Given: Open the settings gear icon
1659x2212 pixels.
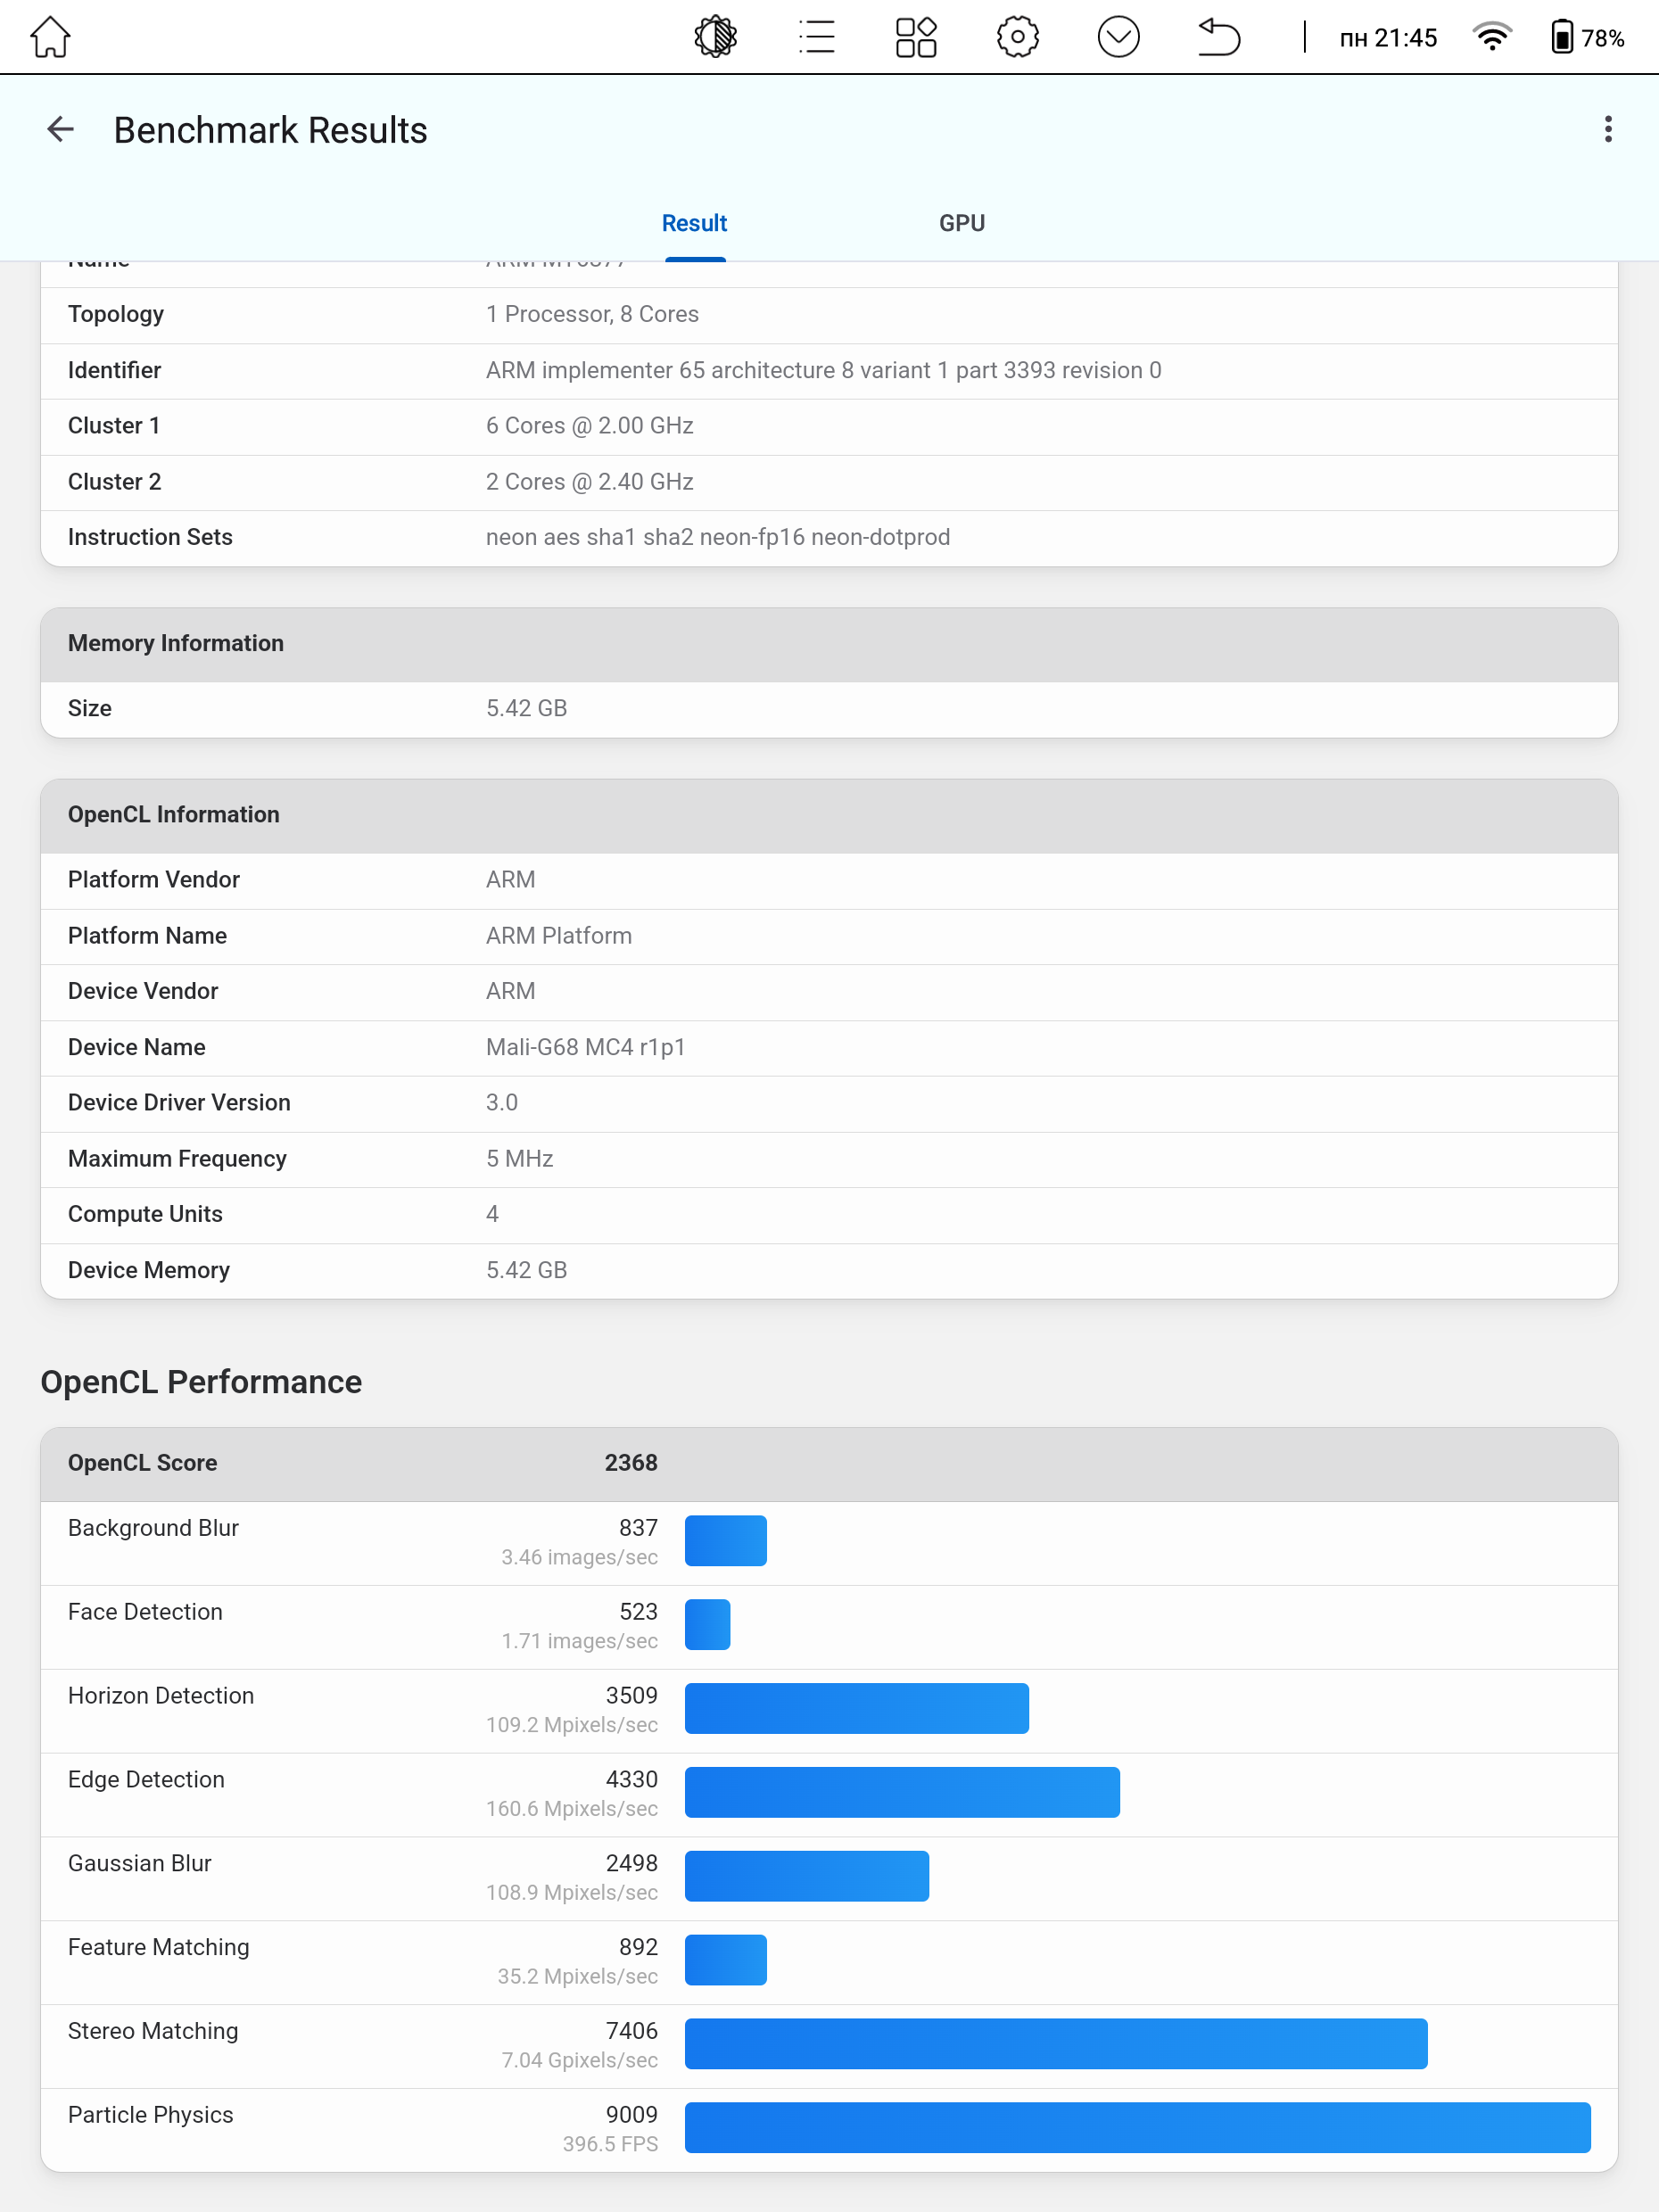Looking at the screenshot, I should 1018,38.
